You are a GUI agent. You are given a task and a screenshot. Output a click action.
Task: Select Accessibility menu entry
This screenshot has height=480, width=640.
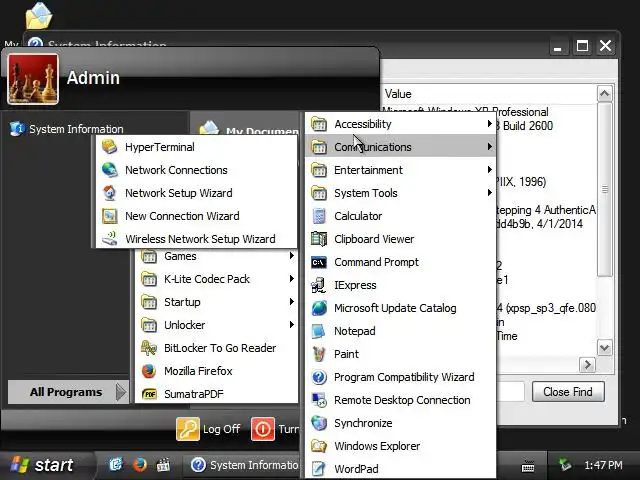point(401,124)
